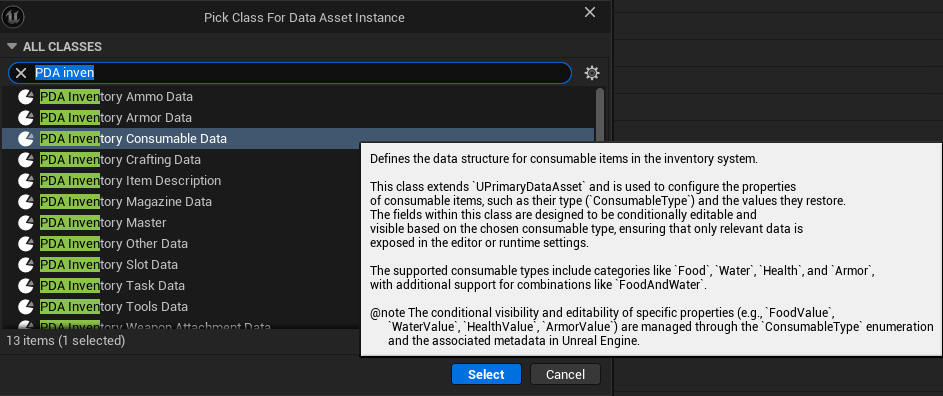
Task: Collapse the ALL CLASSES section
Action: tap(11, 46)
